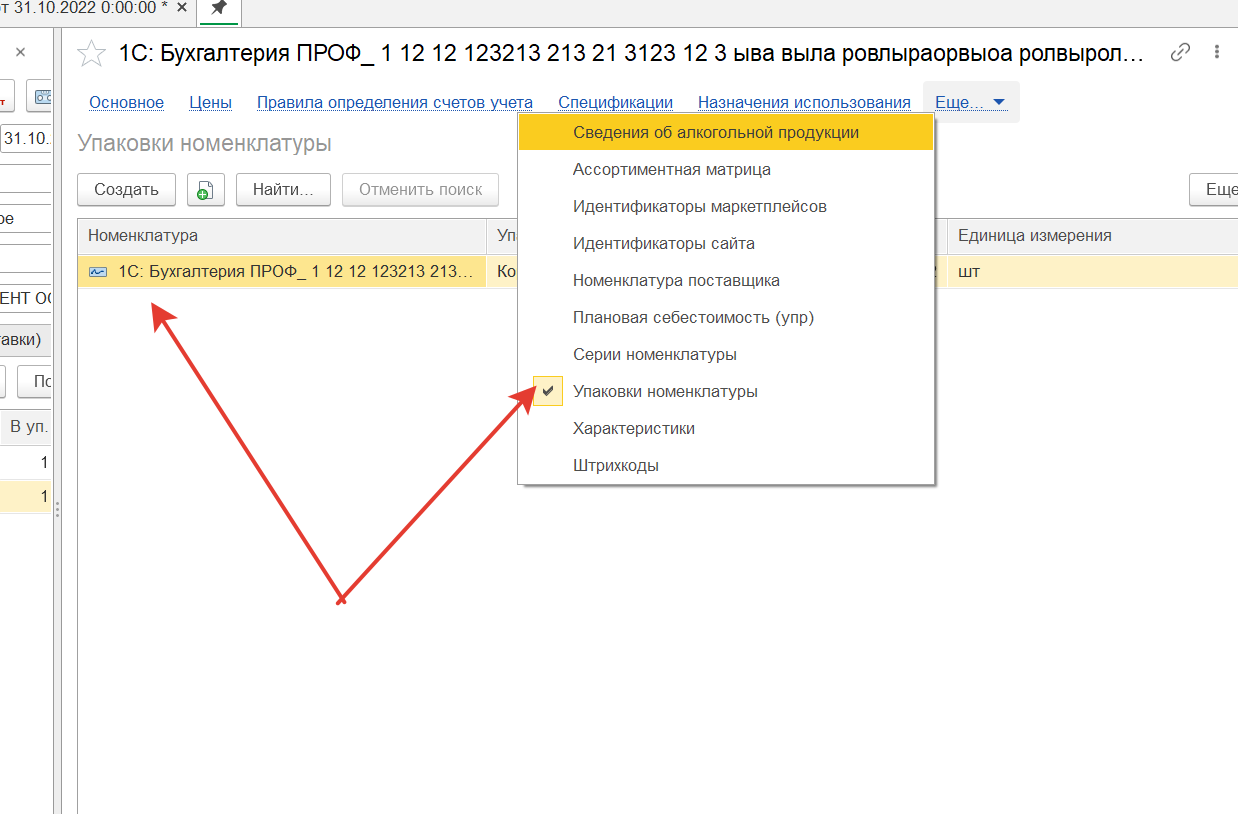Open Штрихкоды menu entry
The width and height of the screenshot is (1238, 814).
pyautogui.click(x=726, y=465)
